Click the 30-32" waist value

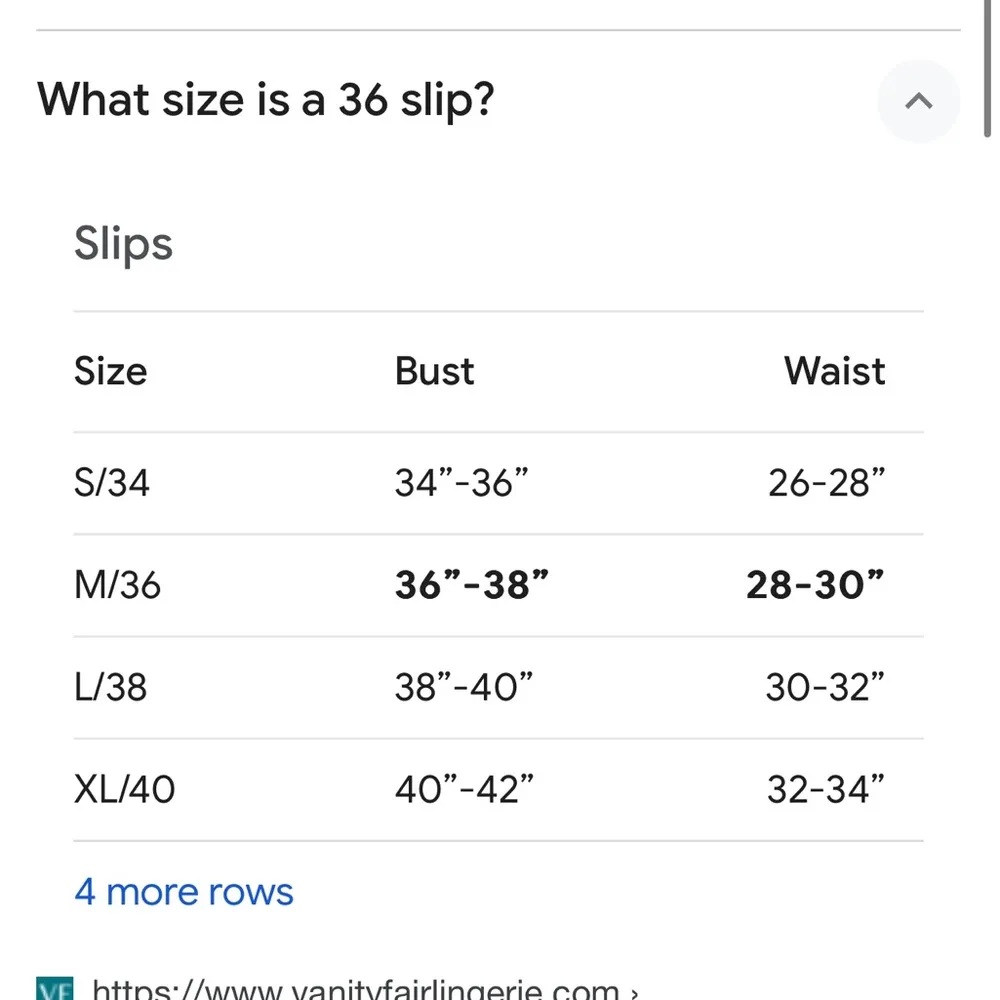coord(825,687)
